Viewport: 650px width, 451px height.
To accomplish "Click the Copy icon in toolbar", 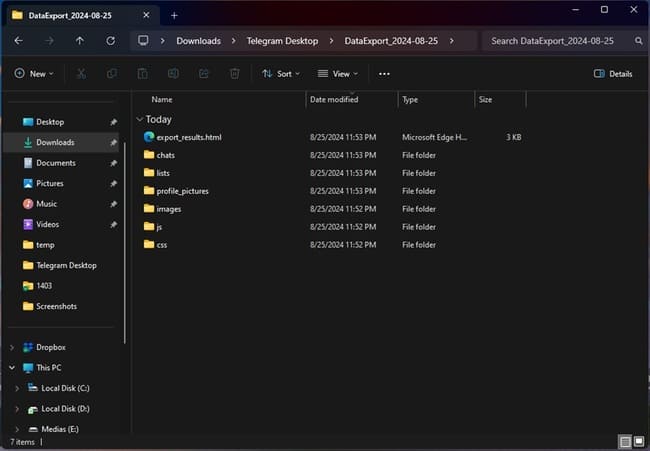I will tap(111, 74).
